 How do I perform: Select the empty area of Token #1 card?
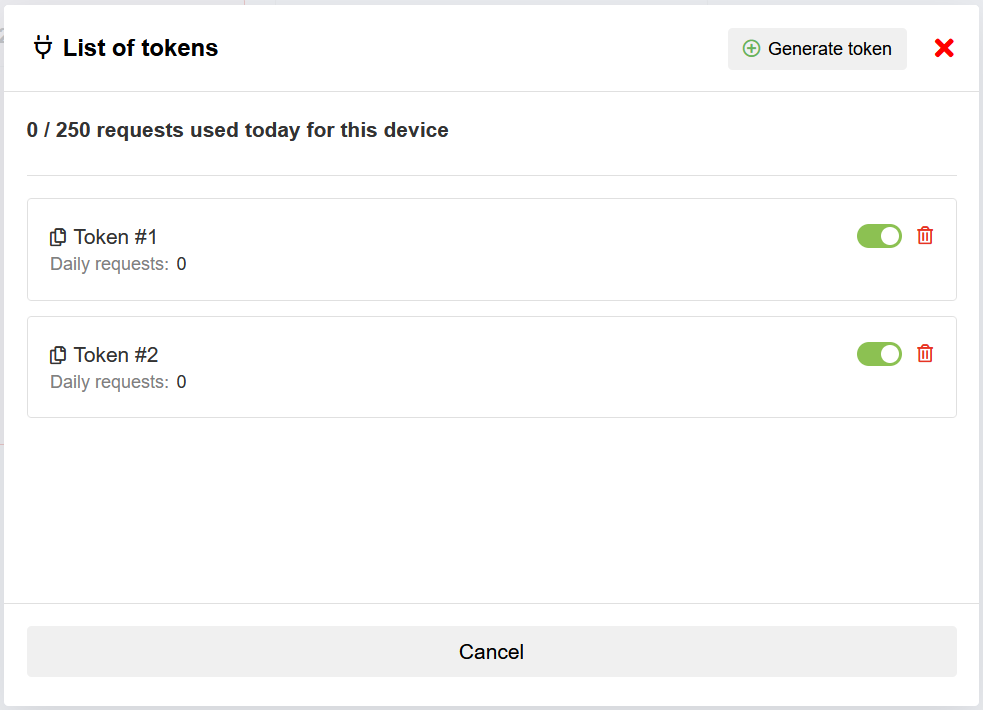click(x=500, y=250)
